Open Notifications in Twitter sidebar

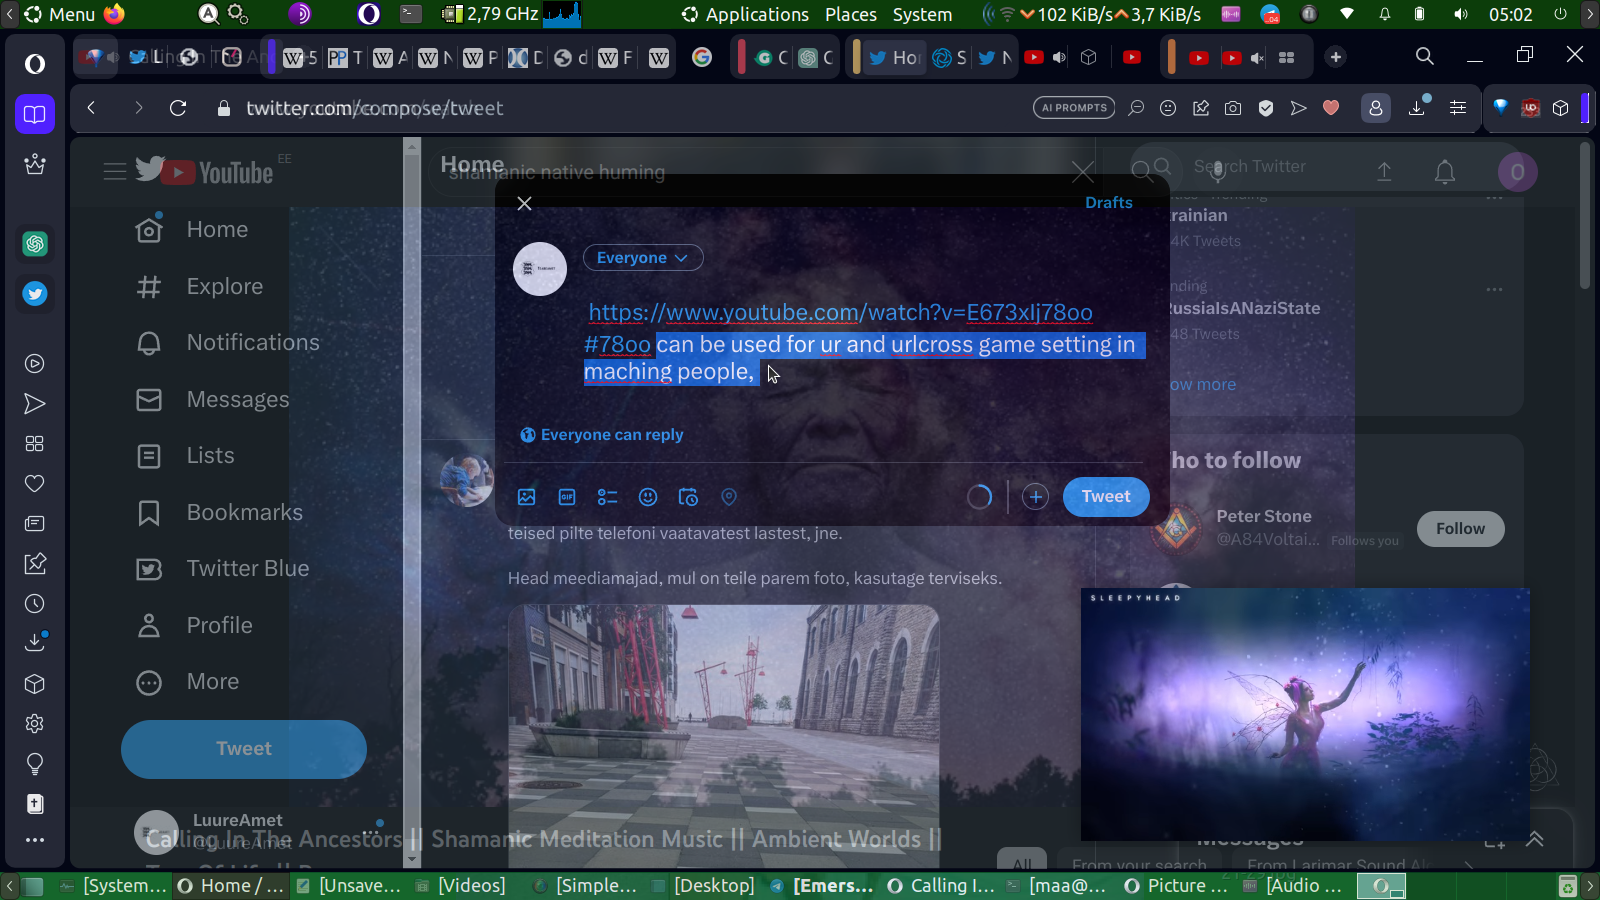tap(228, 343)
